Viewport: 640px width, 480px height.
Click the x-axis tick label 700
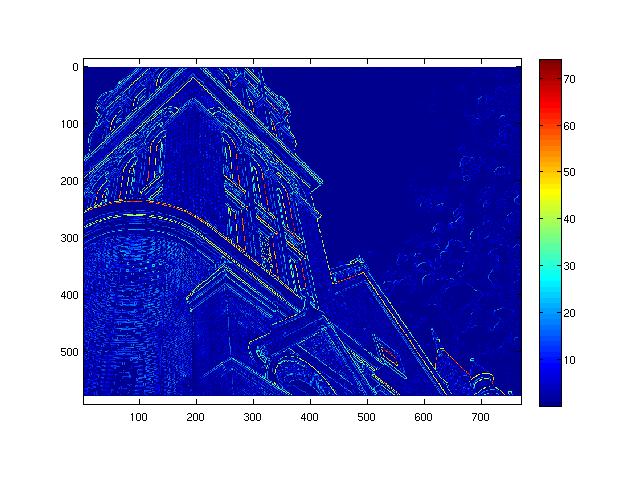(480, 417)
